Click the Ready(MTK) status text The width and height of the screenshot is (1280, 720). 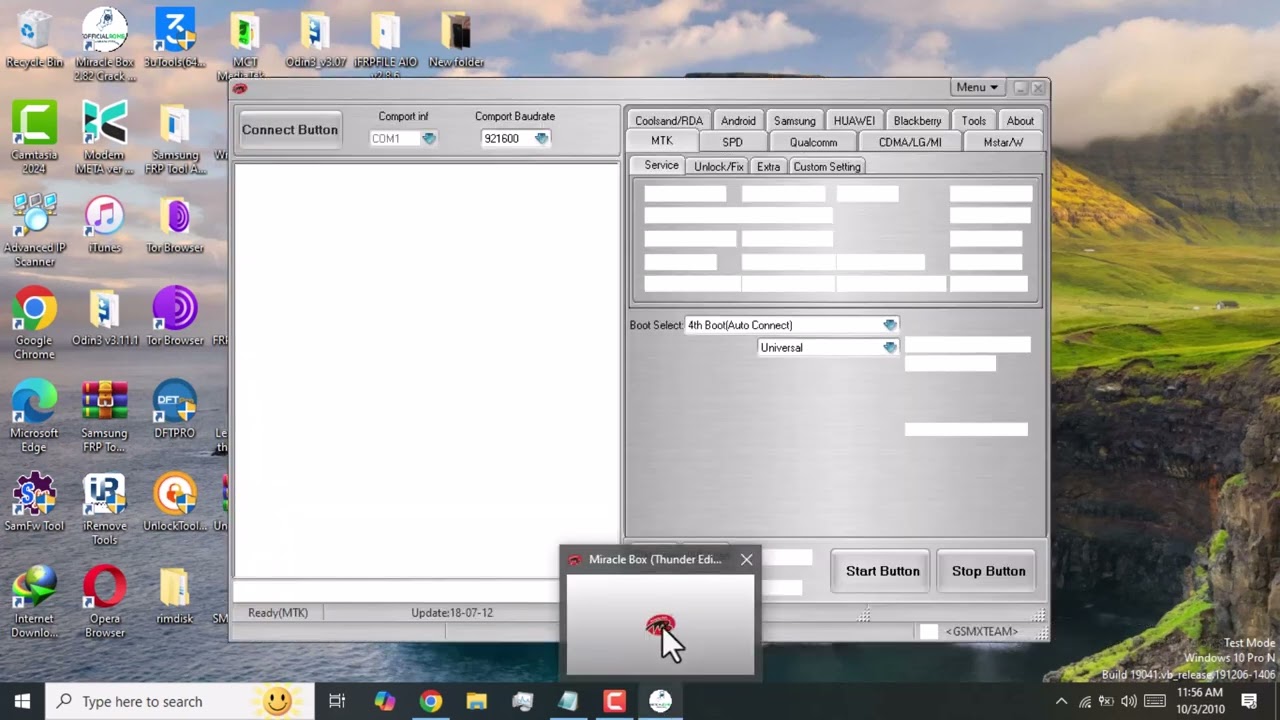coord(278,613)
